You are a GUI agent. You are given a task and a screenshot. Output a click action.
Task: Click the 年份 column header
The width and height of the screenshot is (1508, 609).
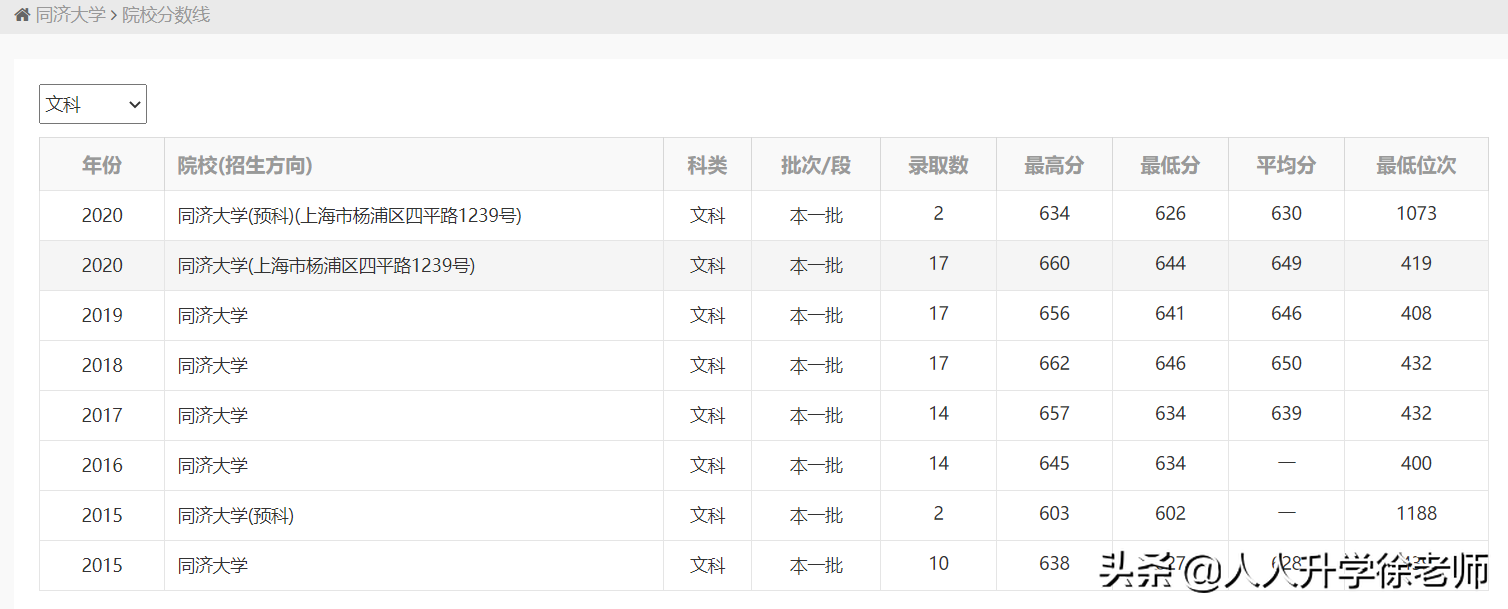coord(102,165)
